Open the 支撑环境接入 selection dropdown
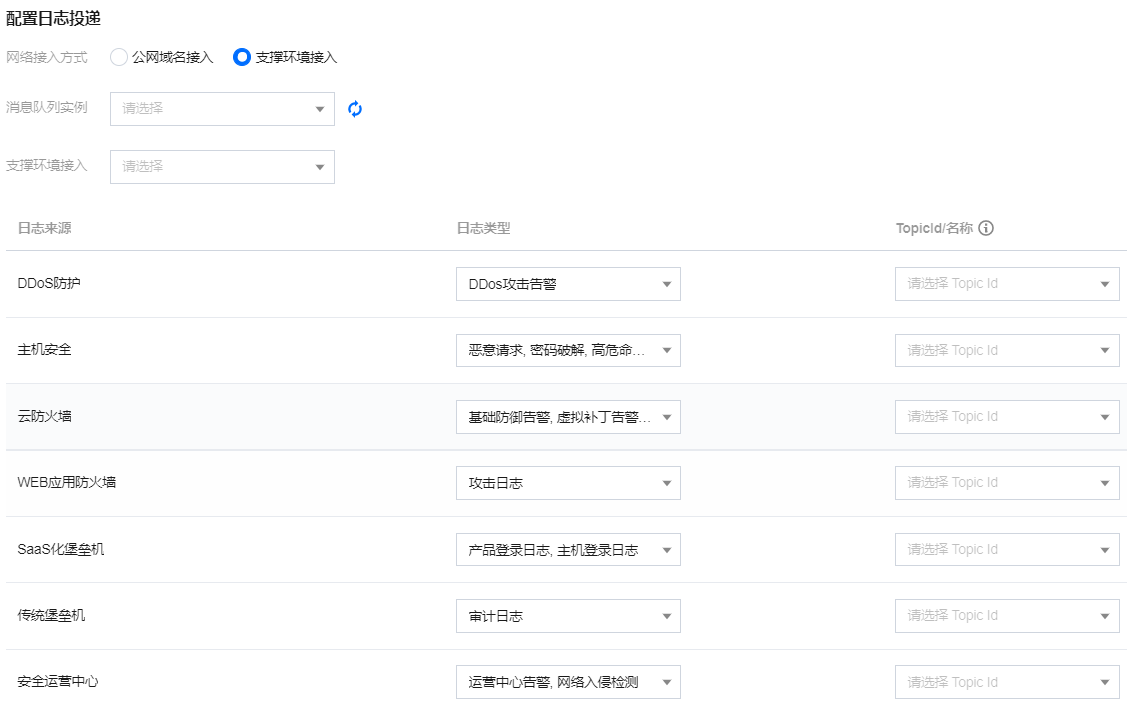This screenshot has height=705, width=1127. tap(222, 167)
